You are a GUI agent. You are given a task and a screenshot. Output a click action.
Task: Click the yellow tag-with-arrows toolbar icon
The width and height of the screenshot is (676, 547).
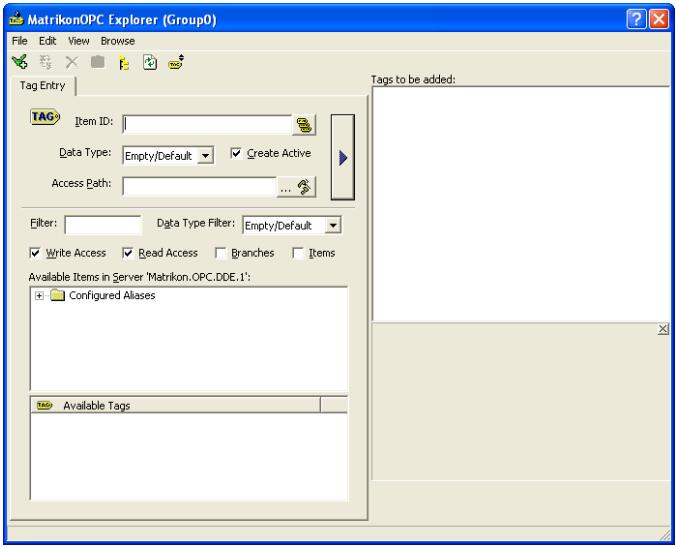(x=176, y=63)
